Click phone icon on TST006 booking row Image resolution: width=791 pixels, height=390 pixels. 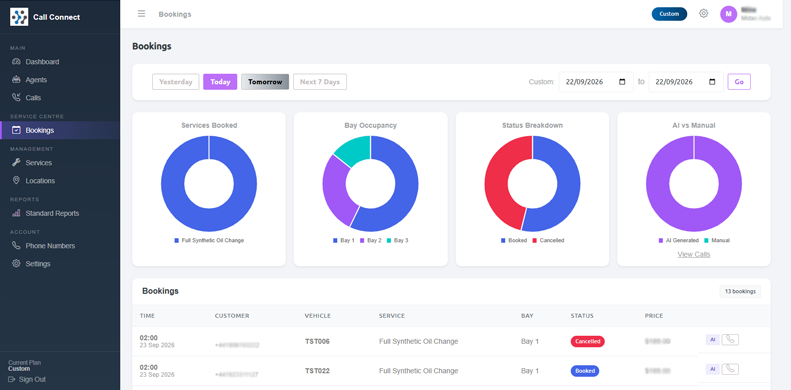(730, 340)
